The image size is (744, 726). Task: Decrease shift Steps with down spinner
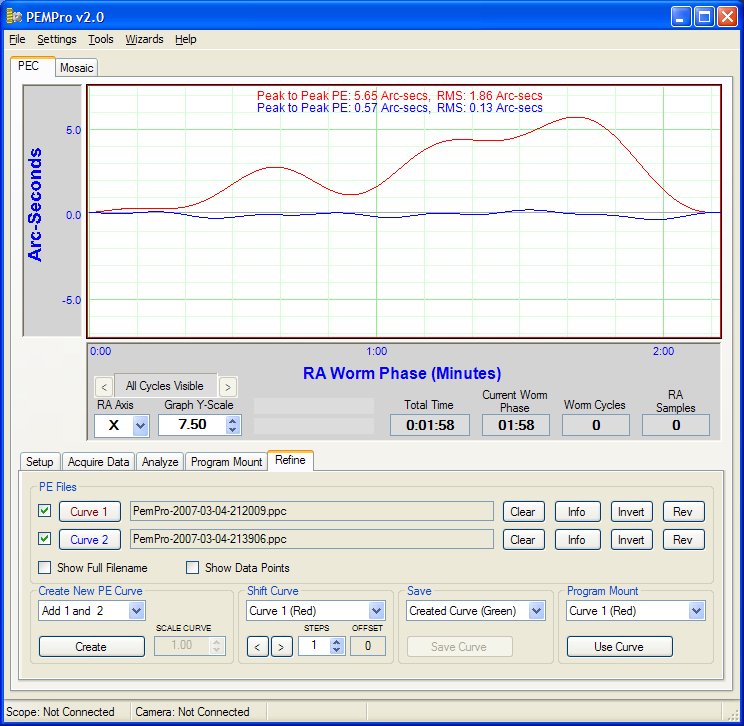tap(337, 650)
